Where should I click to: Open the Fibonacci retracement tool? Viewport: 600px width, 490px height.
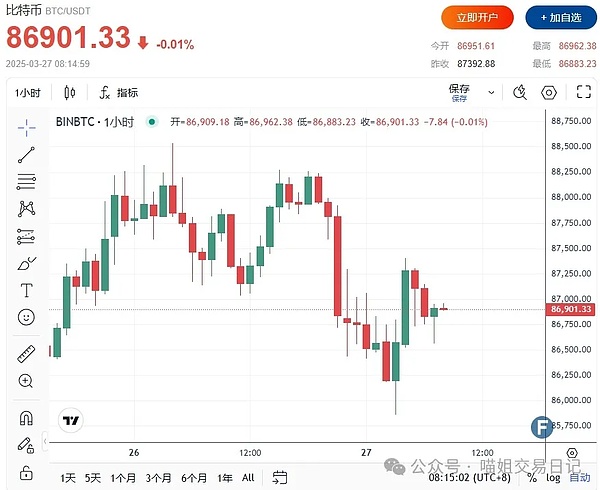26,182
